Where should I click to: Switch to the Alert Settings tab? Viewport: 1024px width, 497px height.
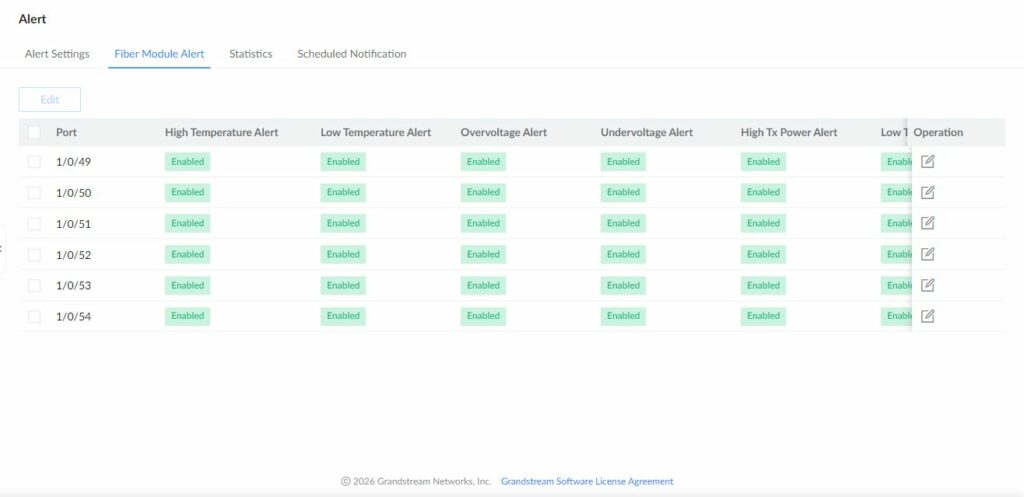(57, 54)
